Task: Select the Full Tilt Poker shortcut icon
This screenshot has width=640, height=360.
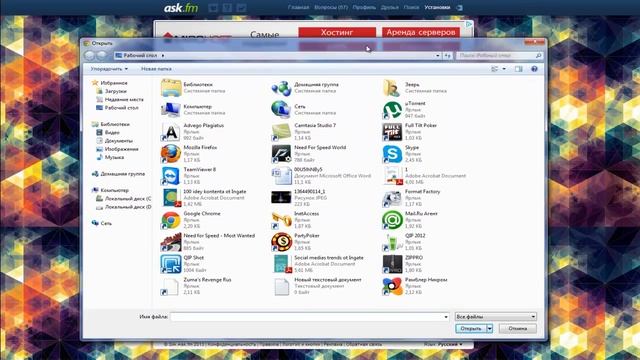Action: (392, 132)
